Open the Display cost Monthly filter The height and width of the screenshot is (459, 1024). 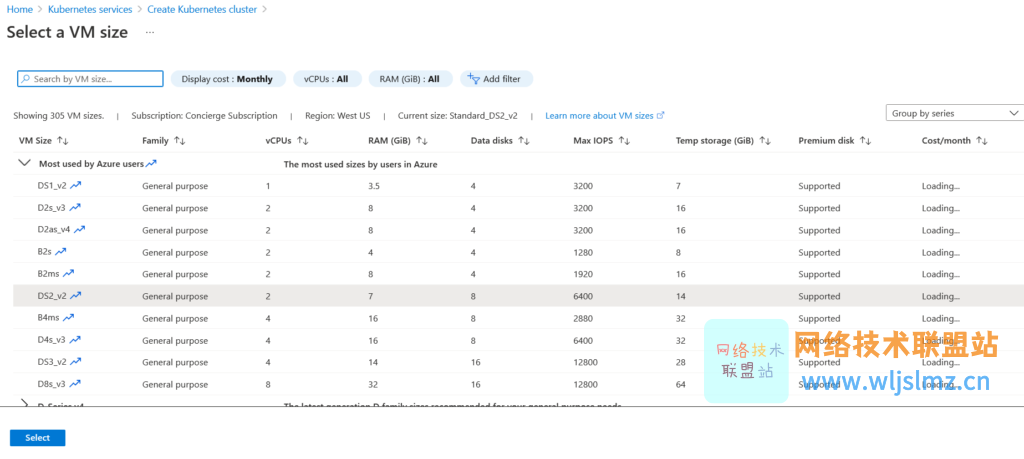point(228,79)
